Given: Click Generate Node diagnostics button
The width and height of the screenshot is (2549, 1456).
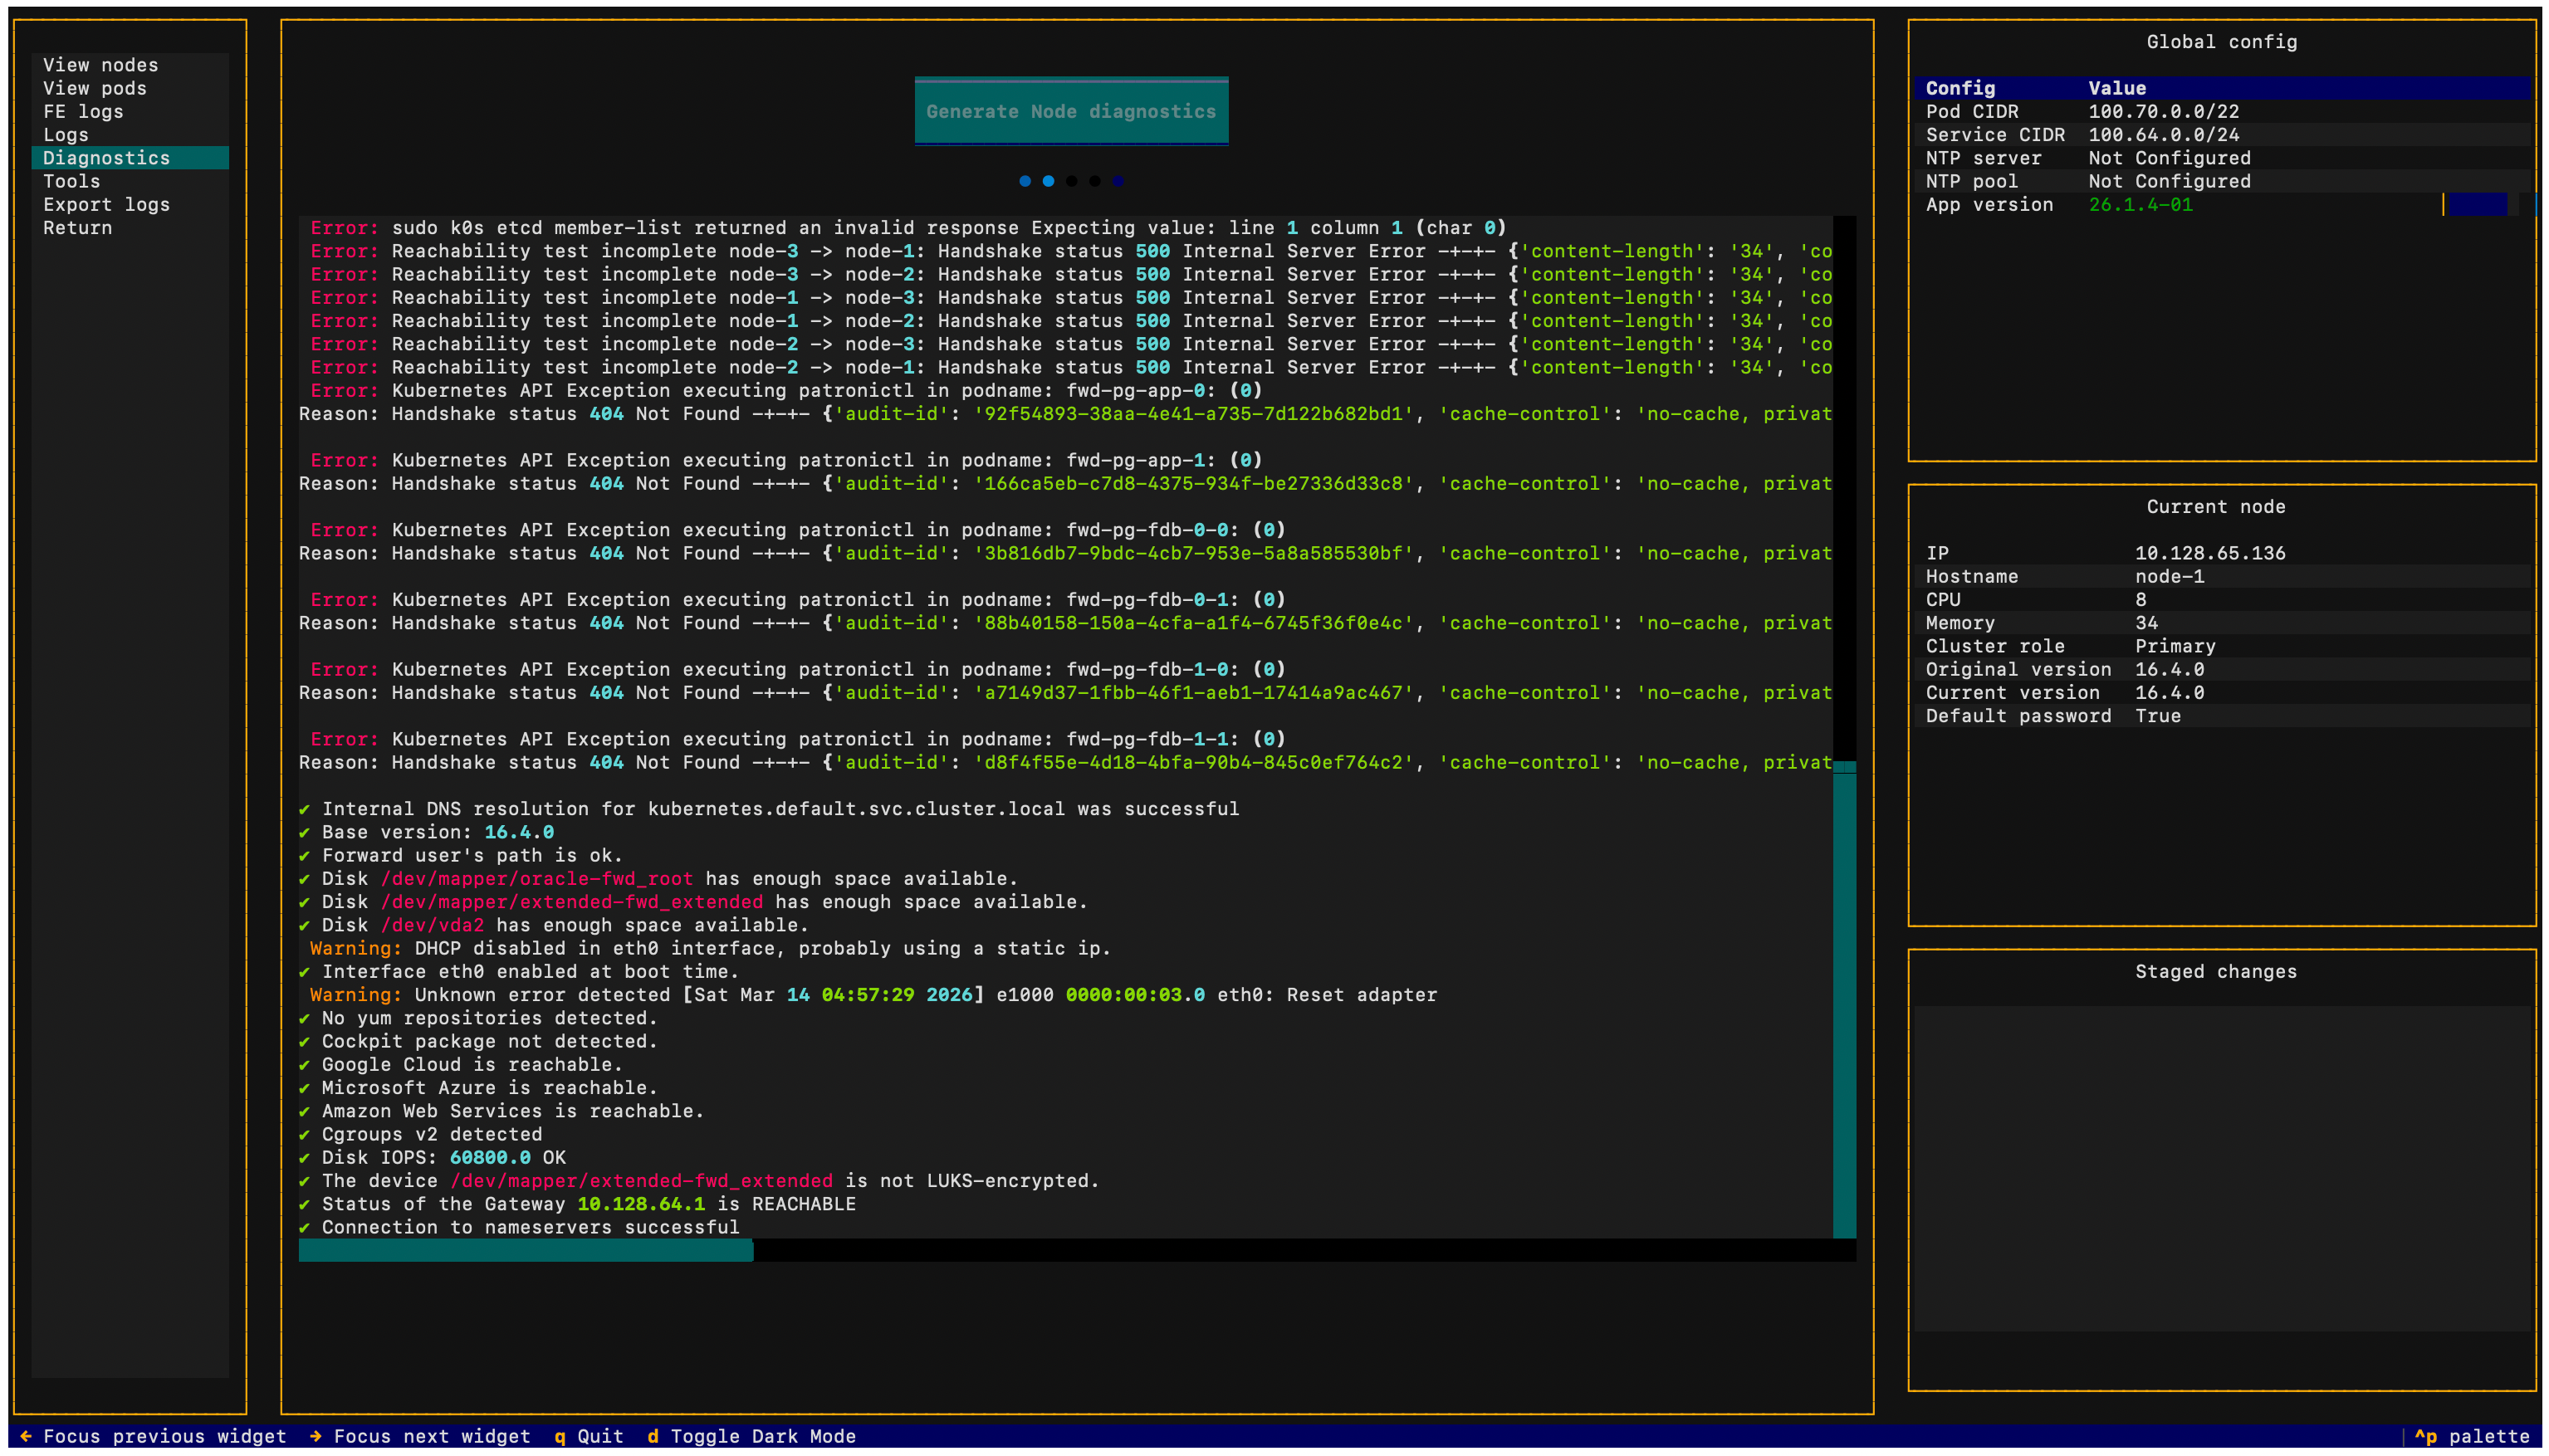Looking at the screenshot, I should [1071, 111].
